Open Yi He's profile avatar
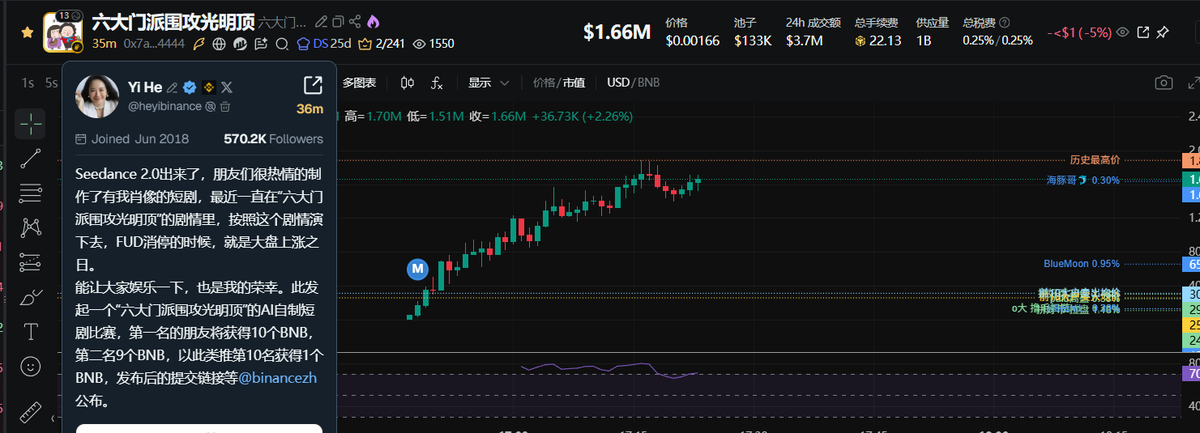1200x433 pixels. 97,95
